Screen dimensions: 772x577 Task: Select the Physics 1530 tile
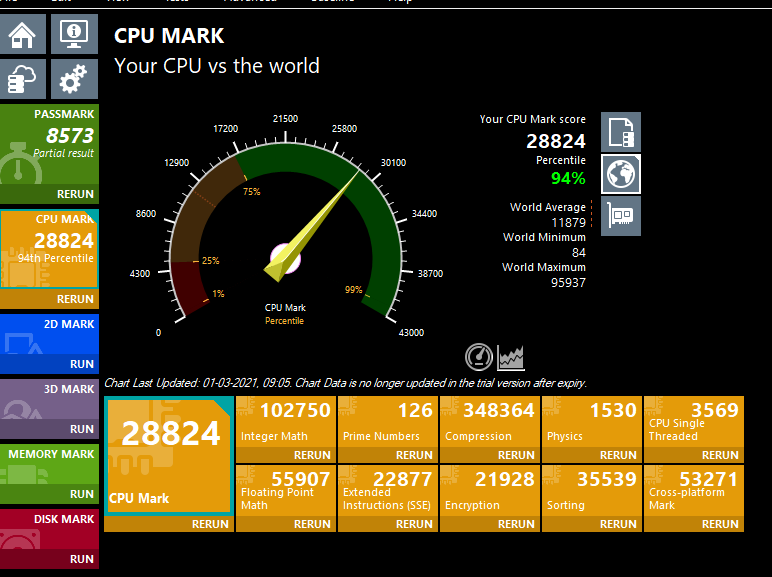click(592, 422)
